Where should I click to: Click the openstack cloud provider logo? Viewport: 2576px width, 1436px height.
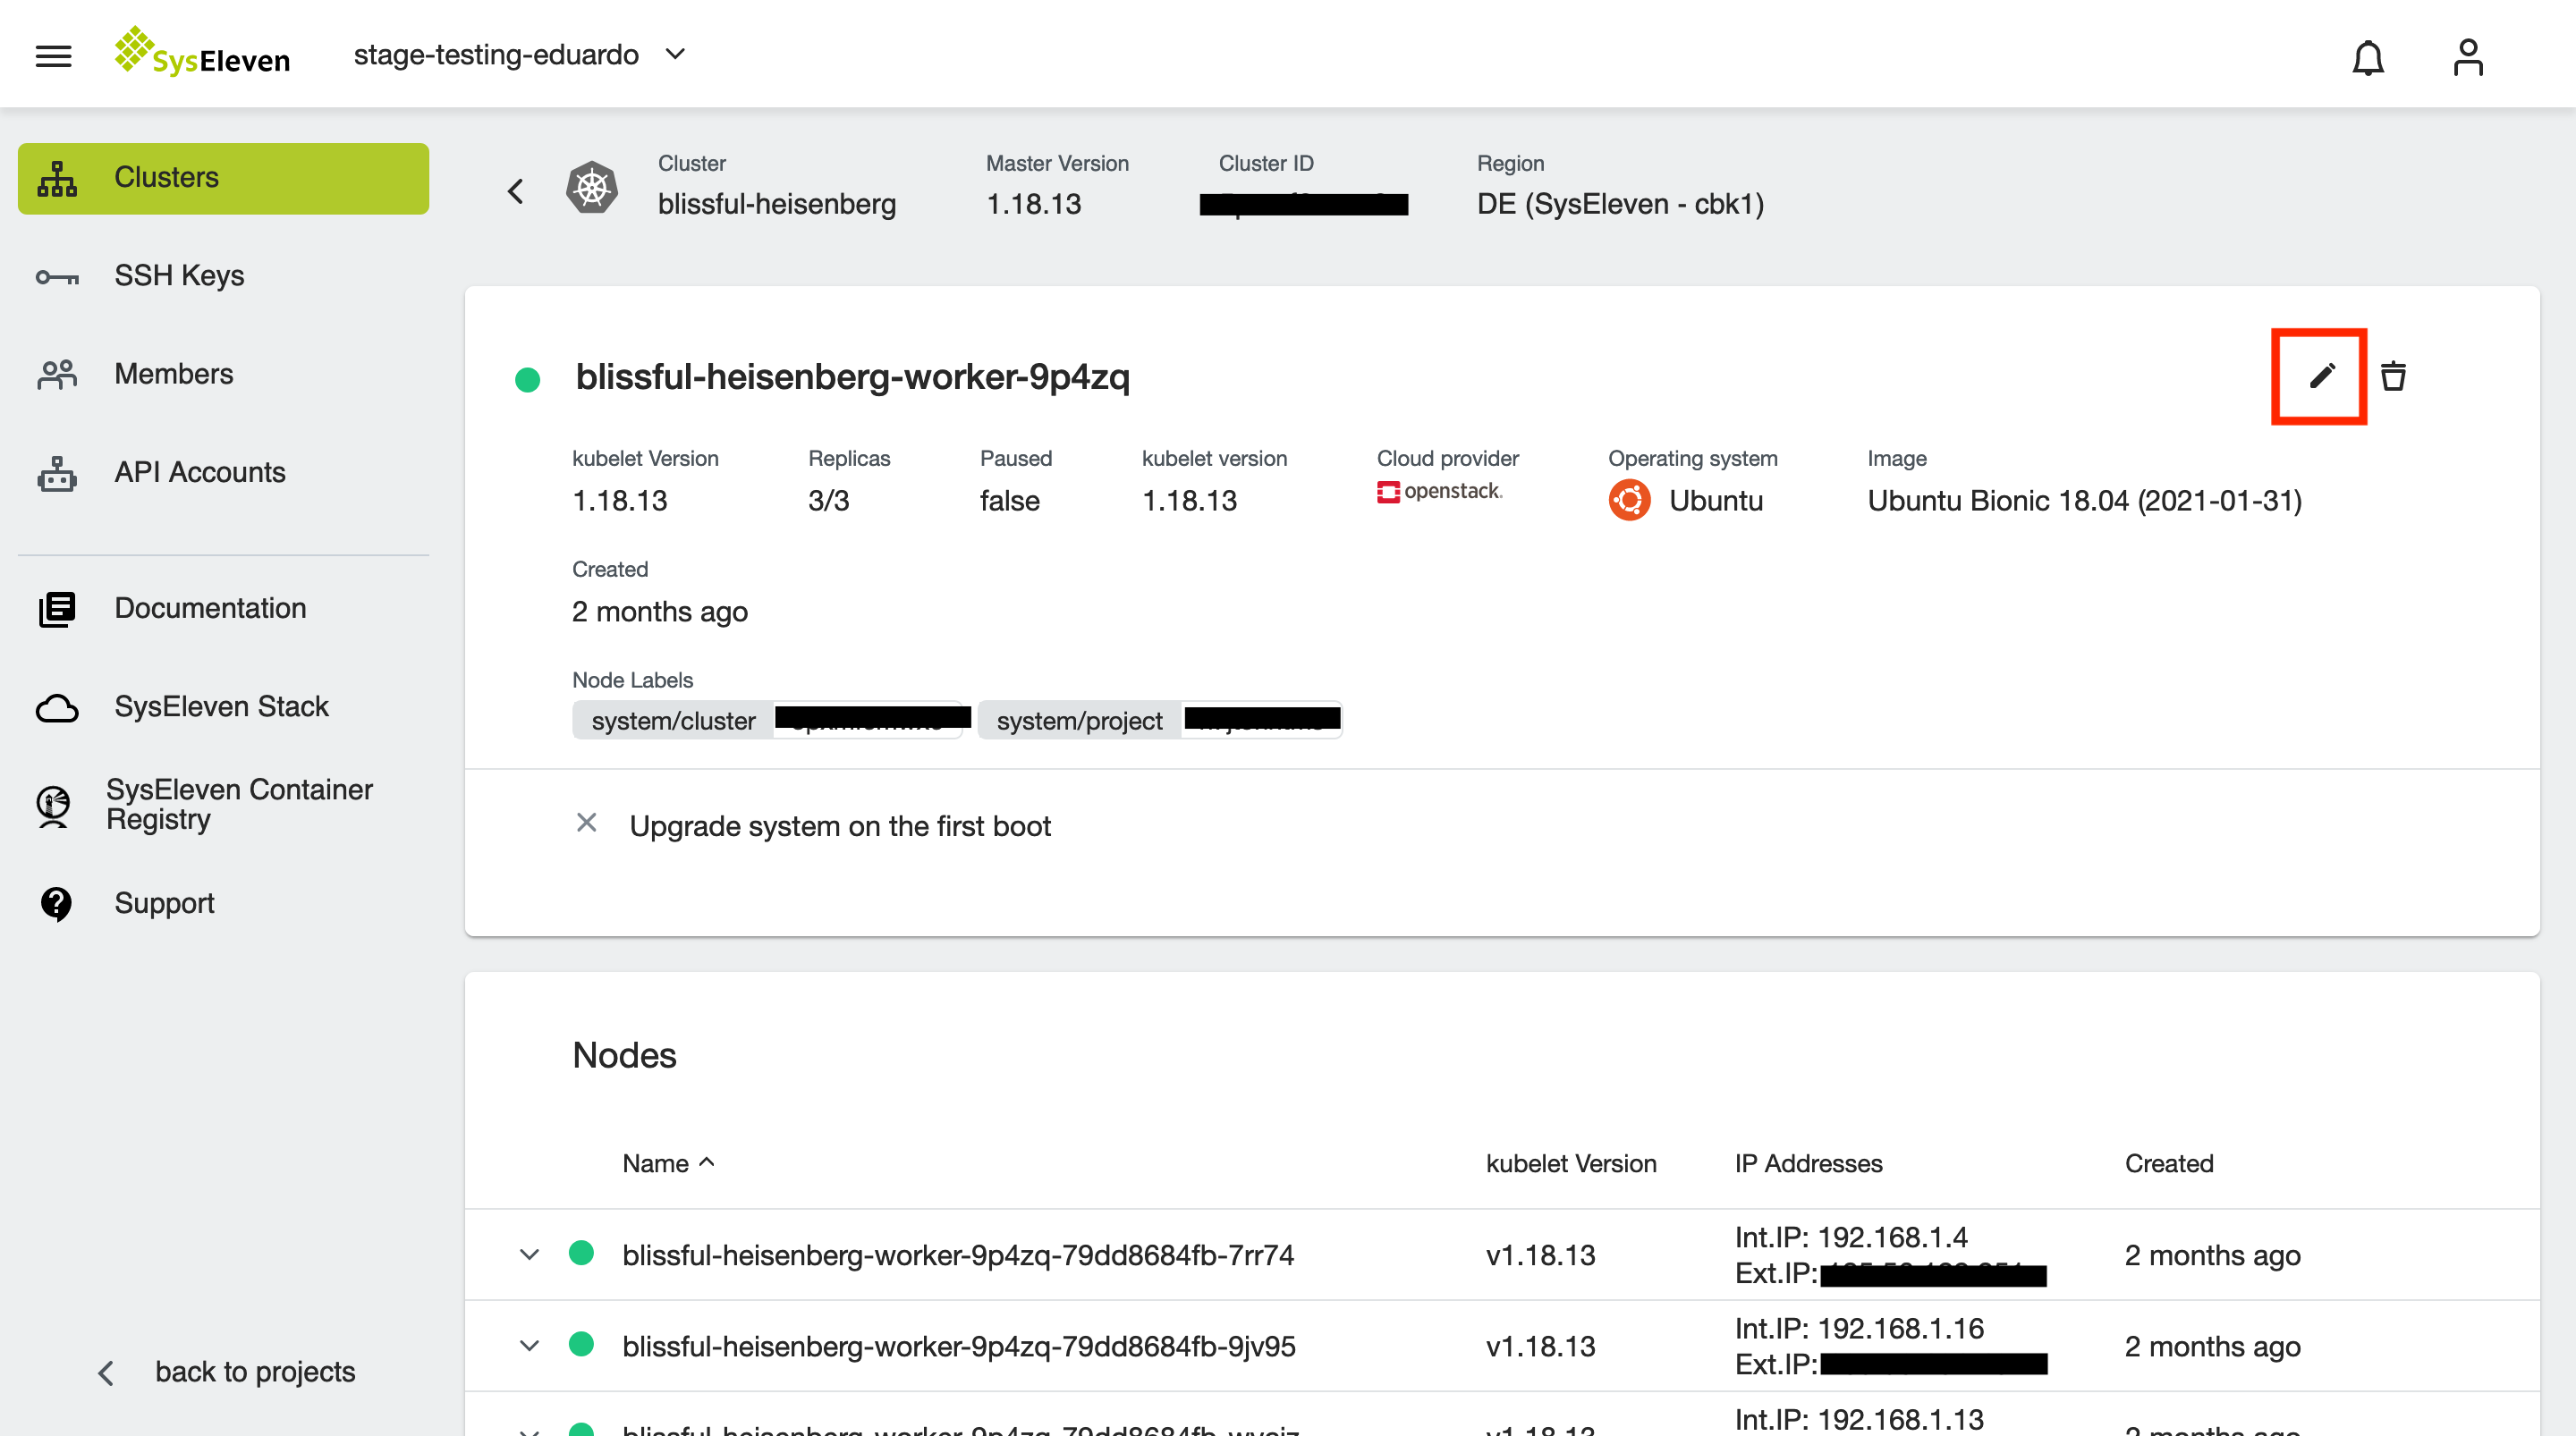pos(1439,491)
